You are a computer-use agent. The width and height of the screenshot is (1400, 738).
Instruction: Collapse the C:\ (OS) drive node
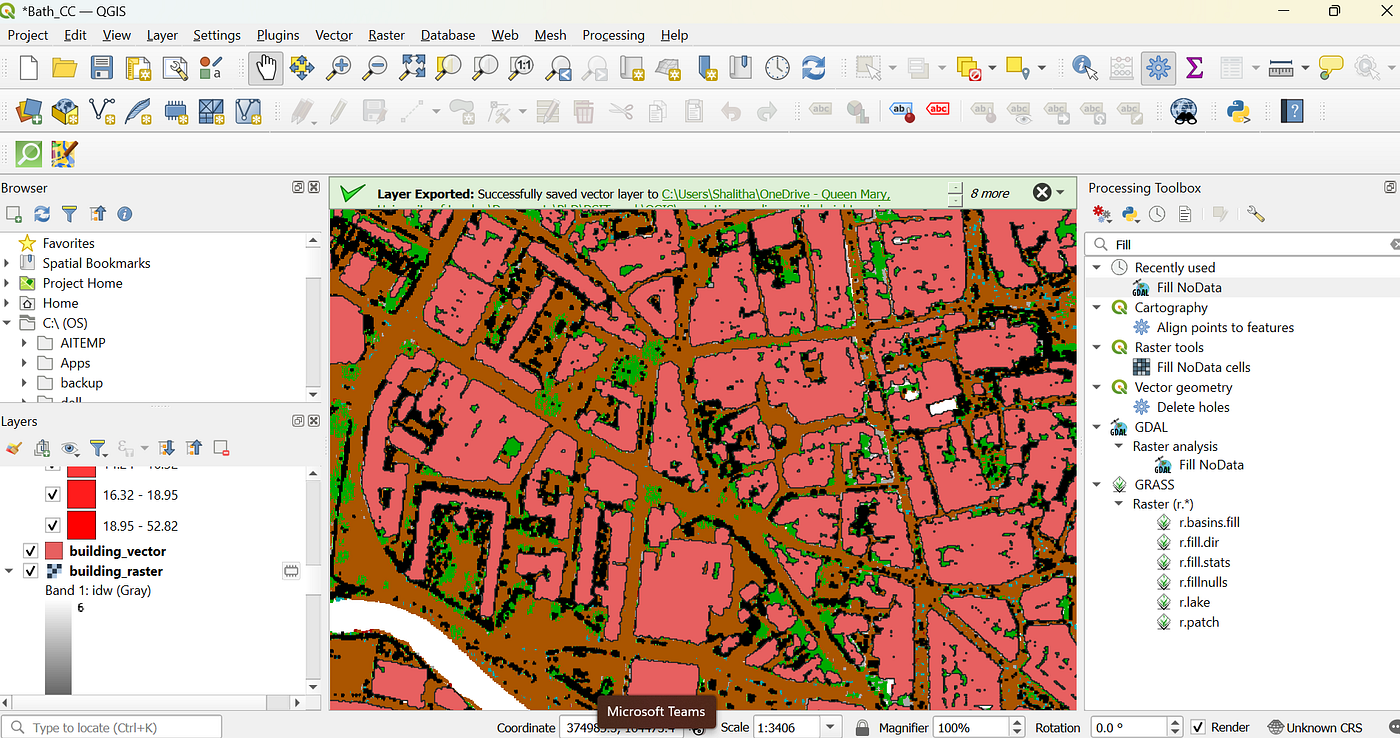pos(7,323)
